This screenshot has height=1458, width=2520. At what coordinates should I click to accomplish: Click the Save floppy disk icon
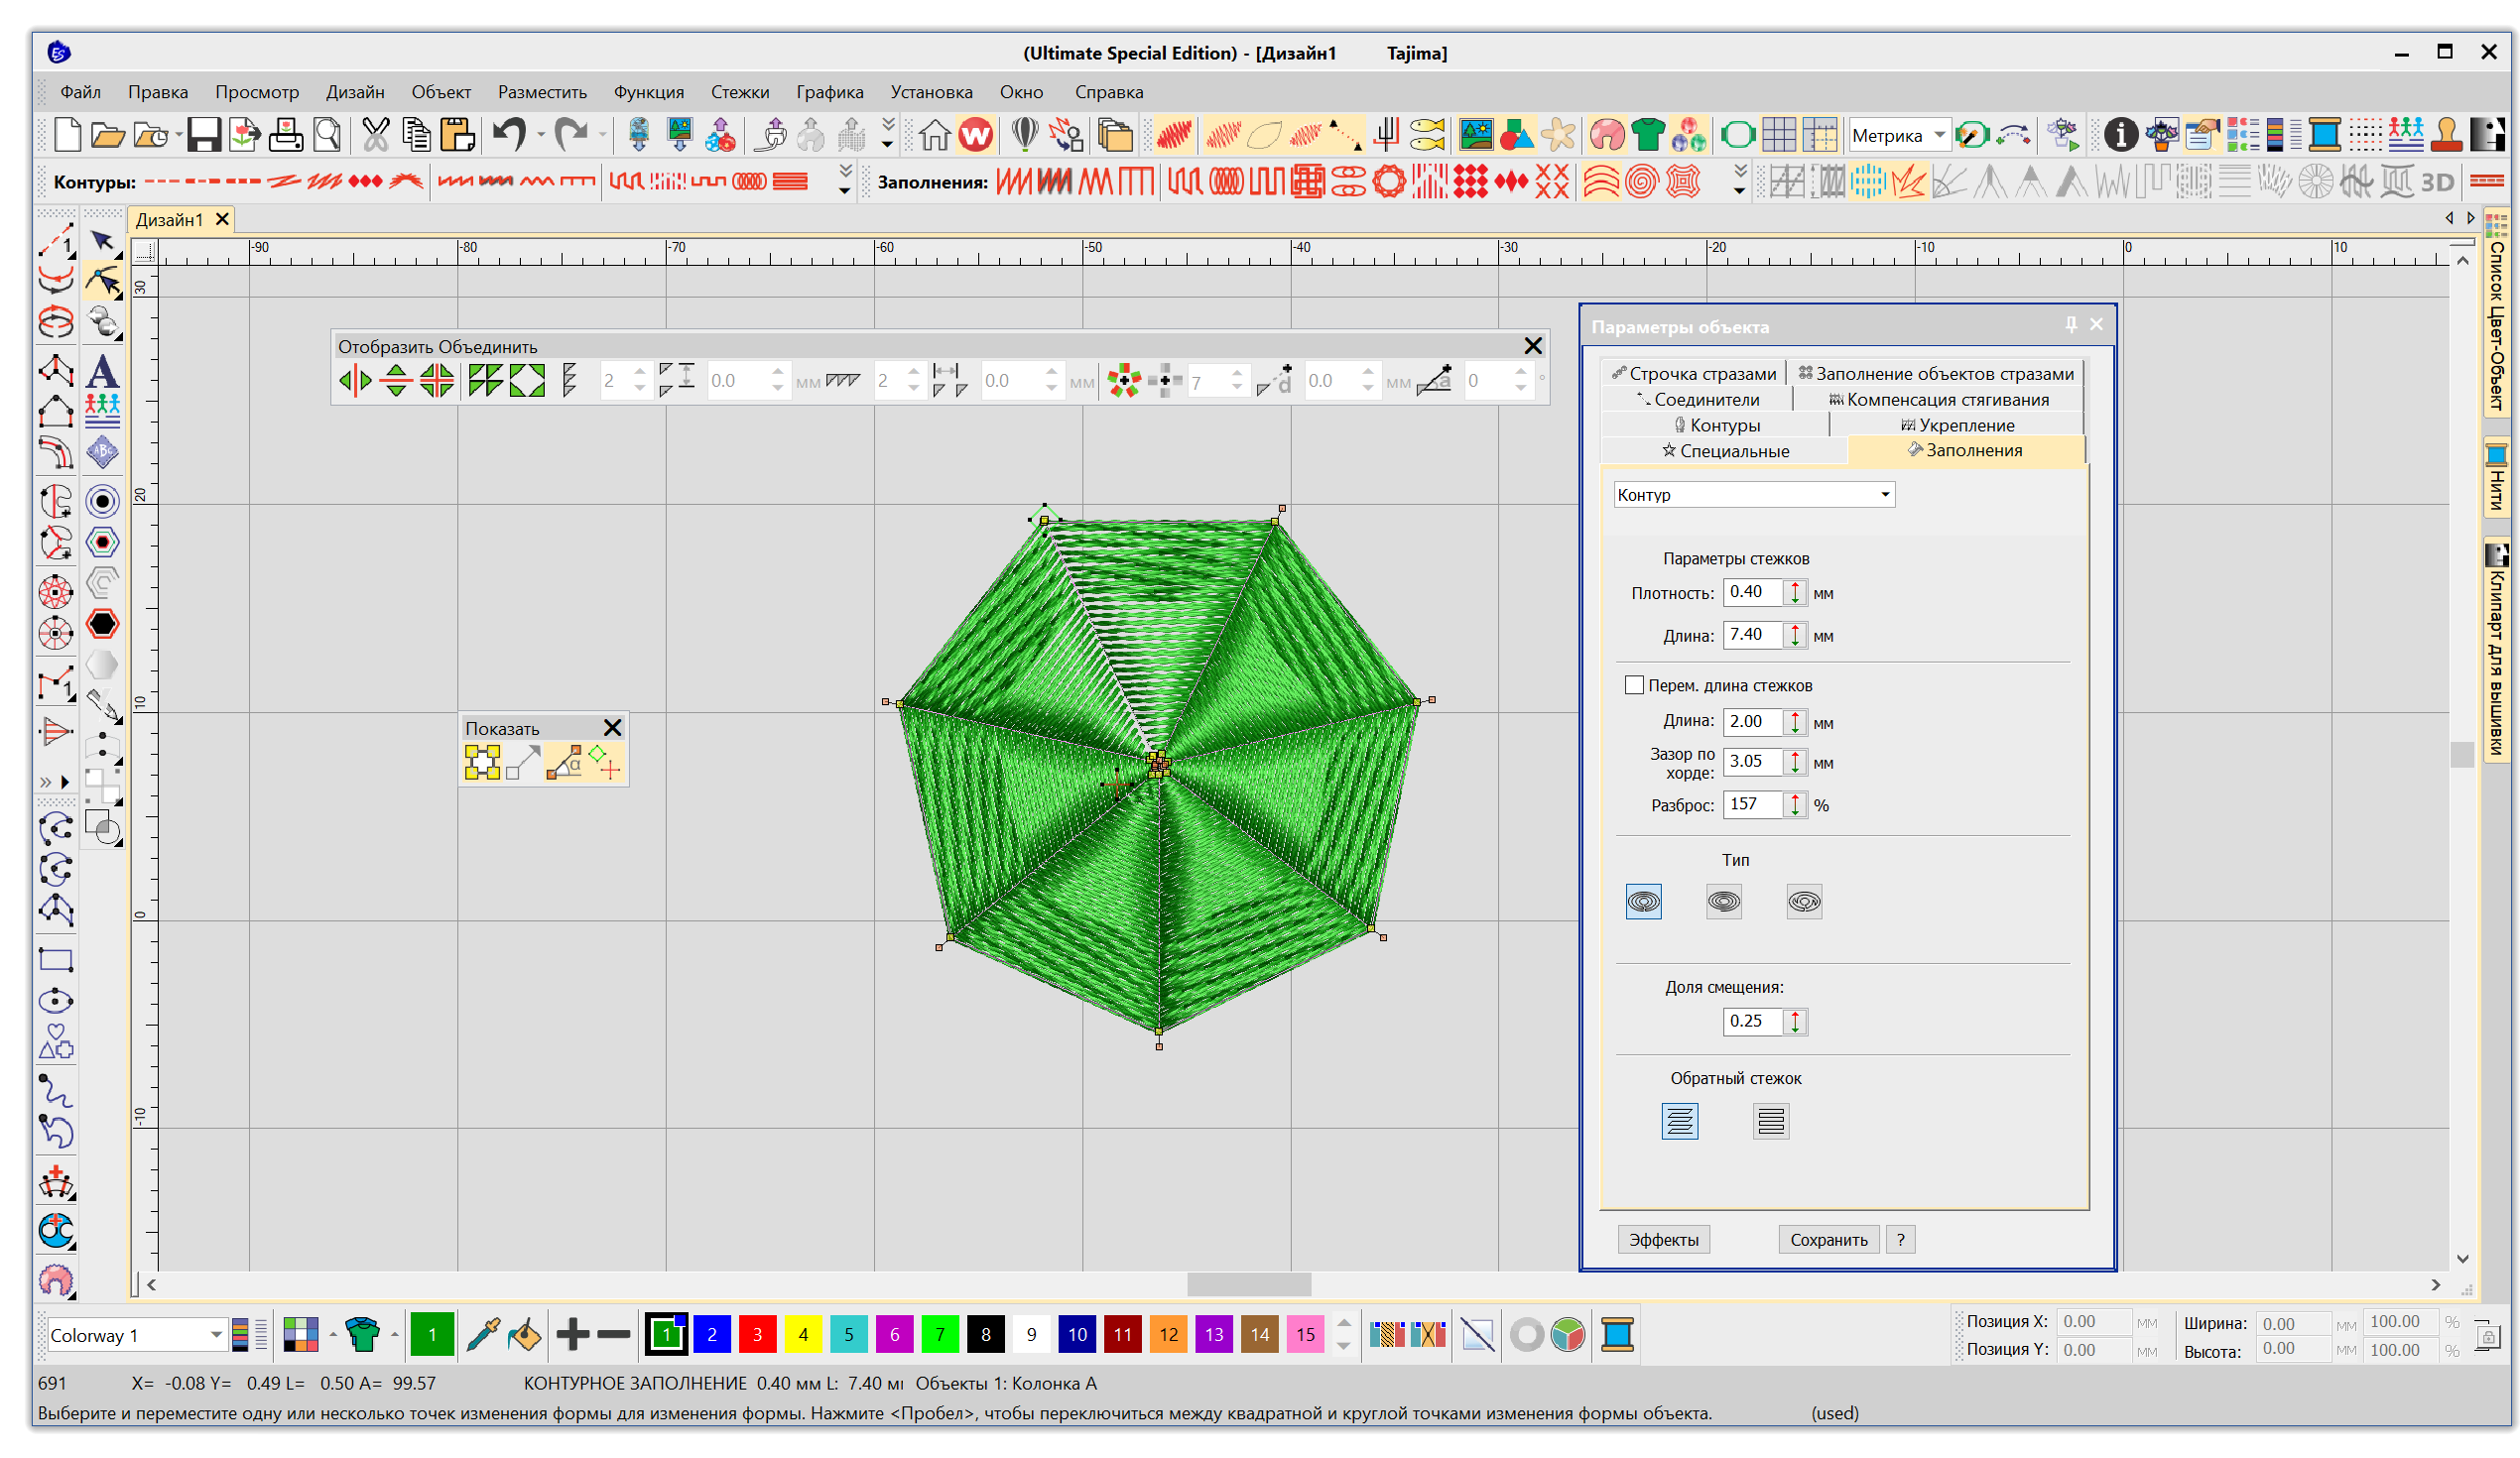click(x=203, y=135)
